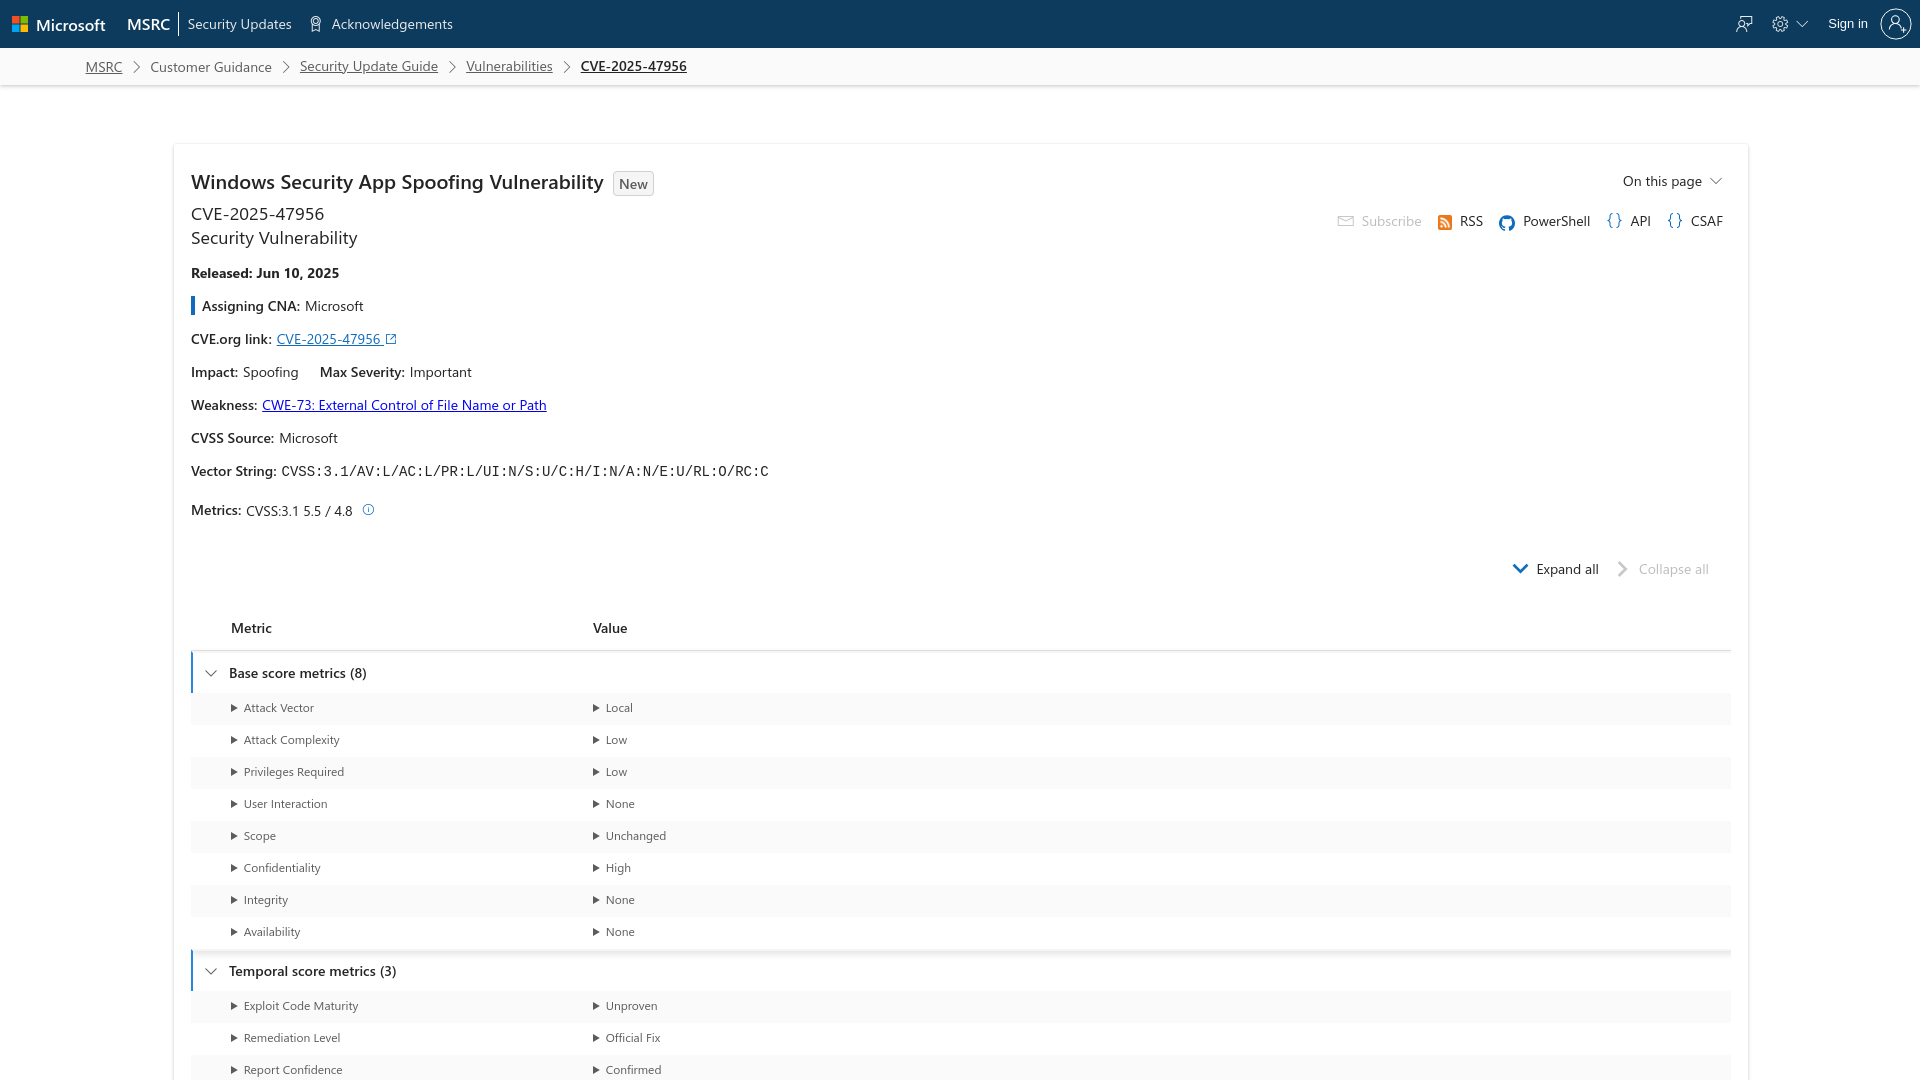Expand On this page dropdown

1672,181
